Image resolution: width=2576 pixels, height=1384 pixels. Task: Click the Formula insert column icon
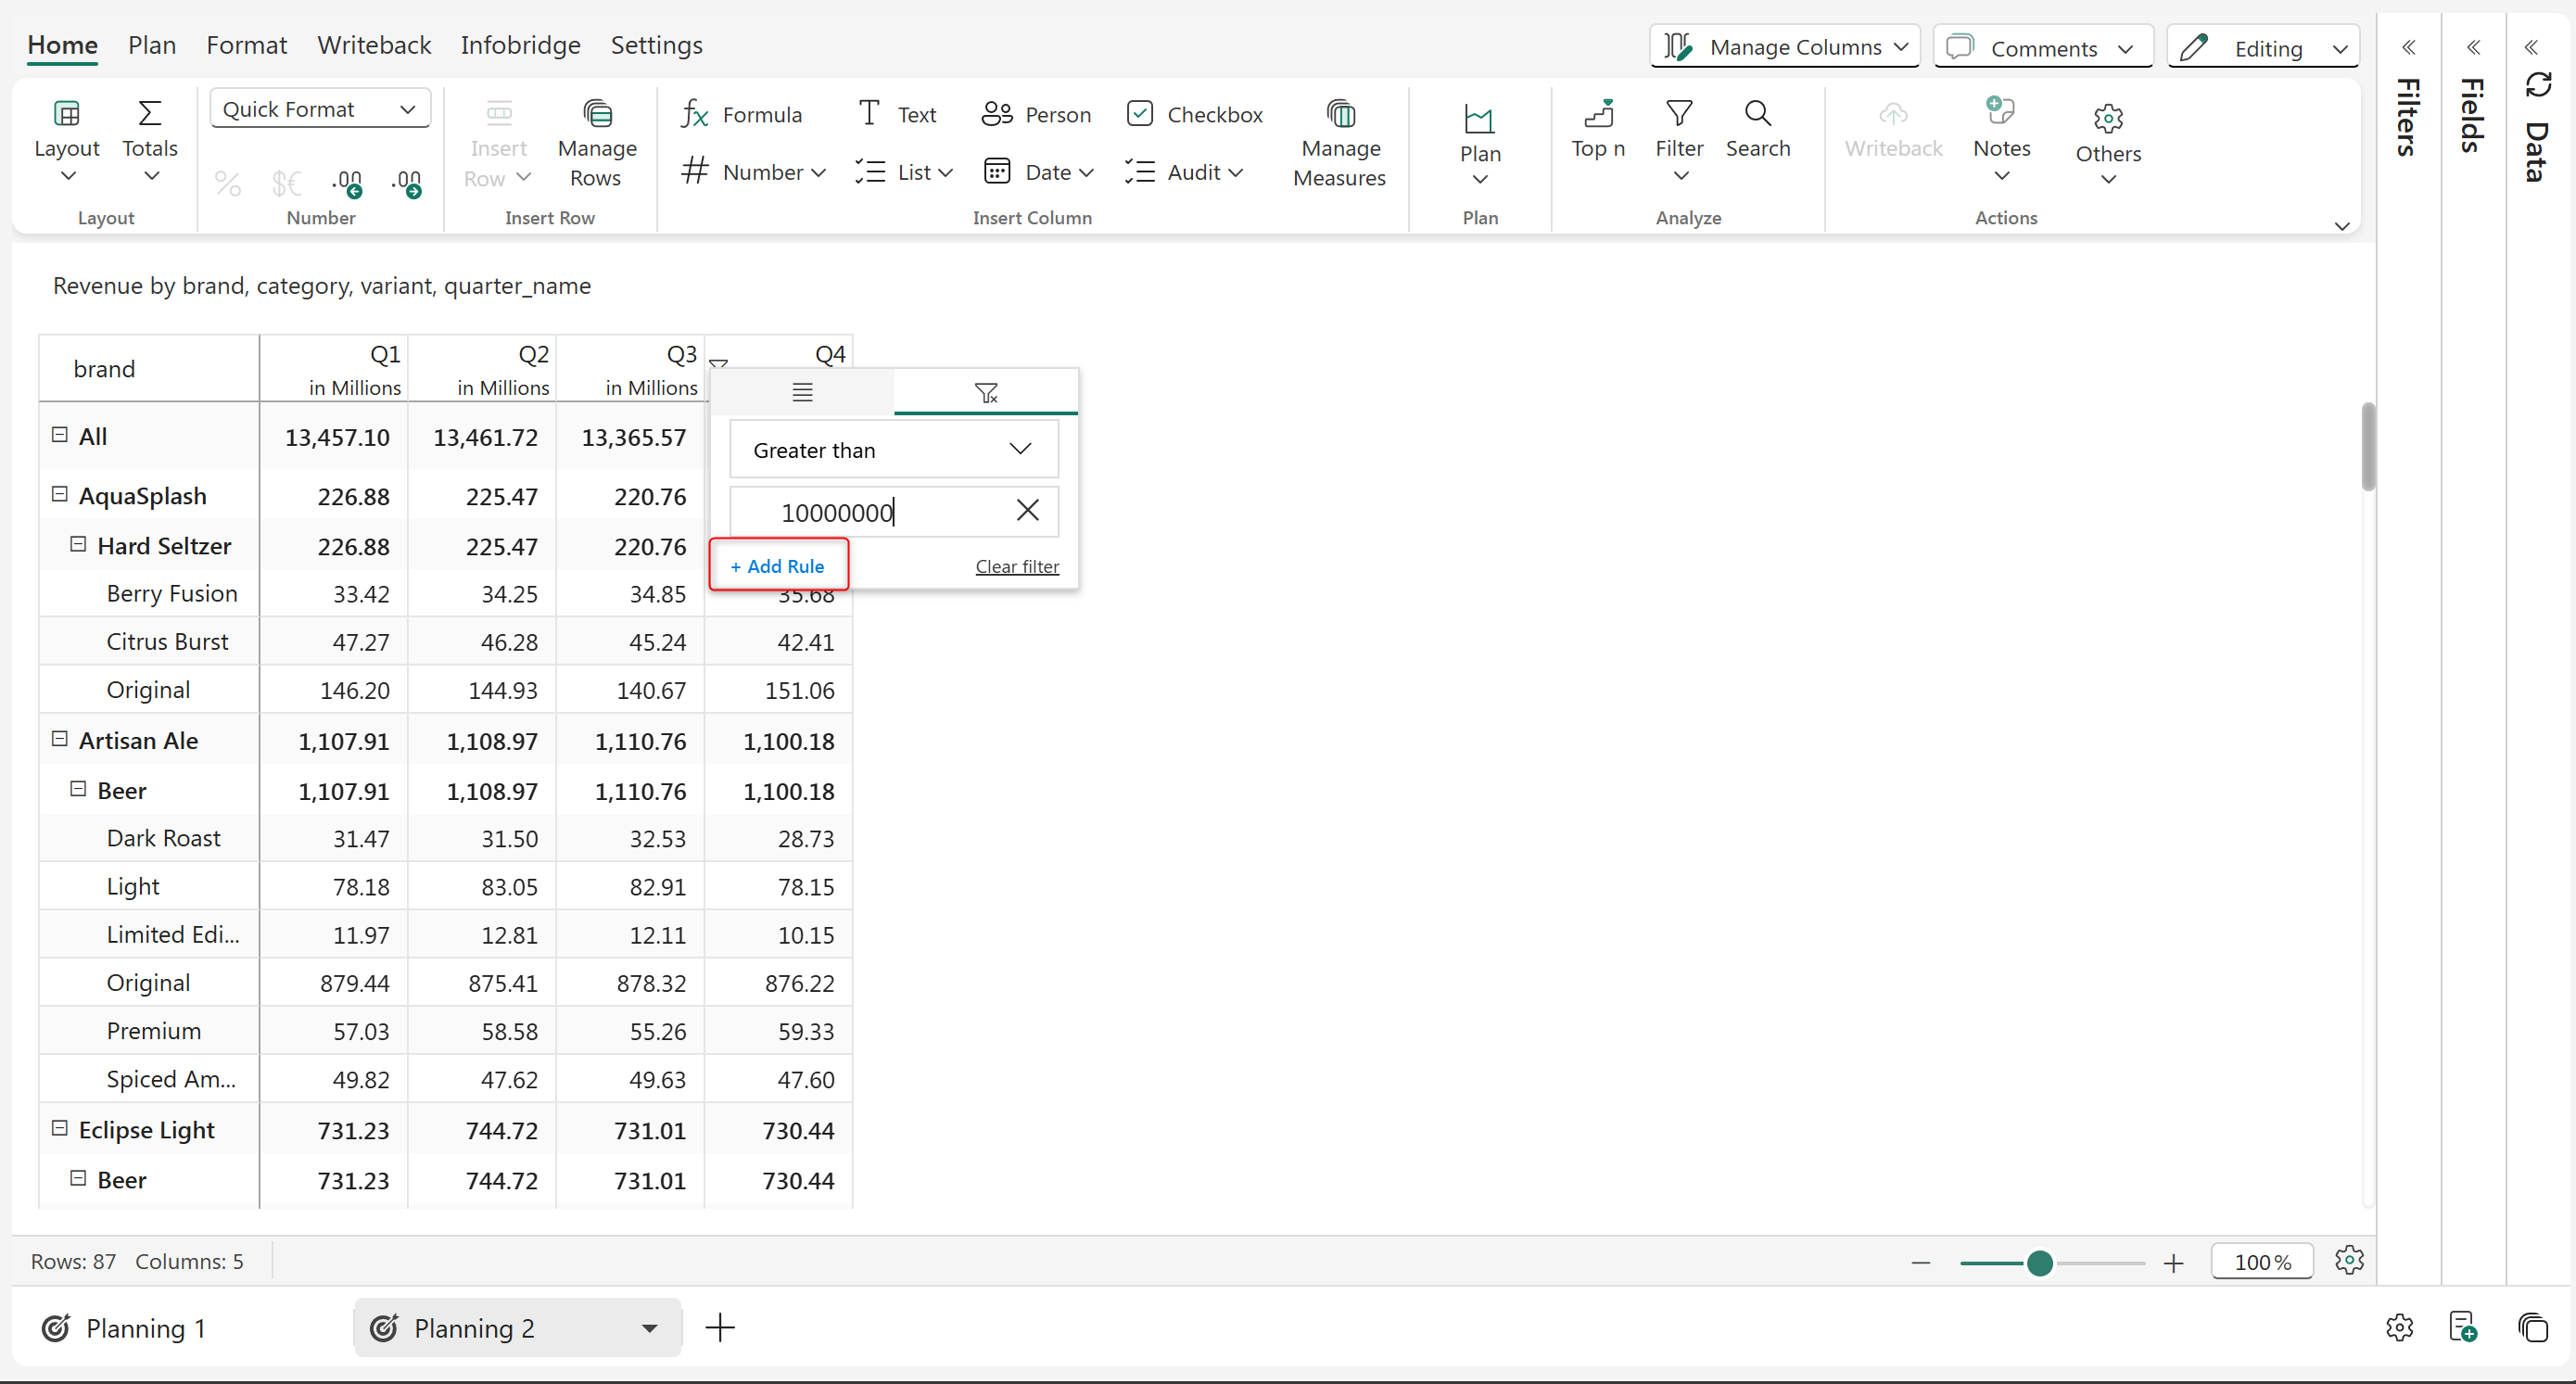[x=694, y=114]
